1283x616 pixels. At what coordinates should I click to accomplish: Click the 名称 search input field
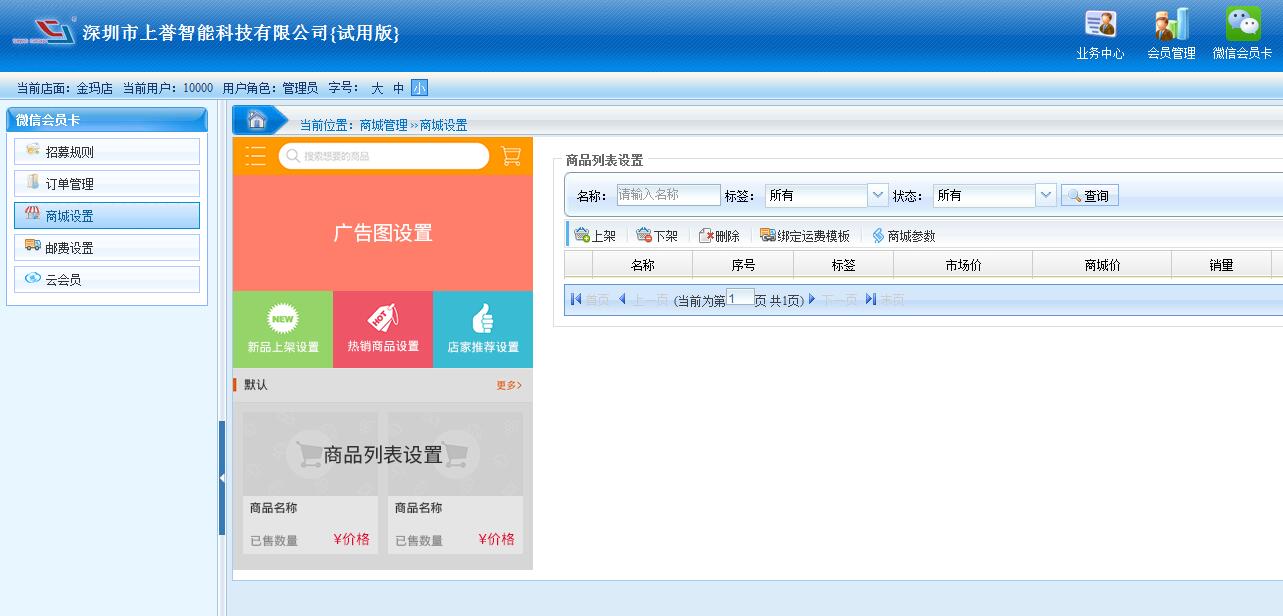tap(668, 195)
